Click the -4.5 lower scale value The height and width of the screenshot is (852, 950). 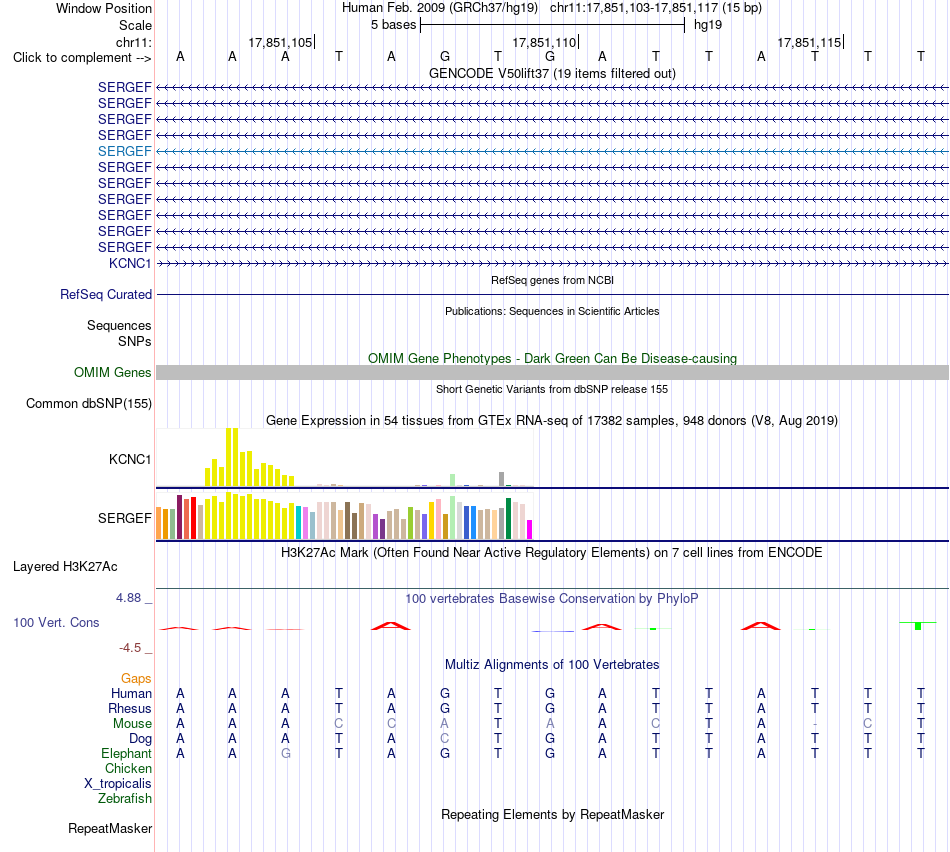click(x=130, y=648)
